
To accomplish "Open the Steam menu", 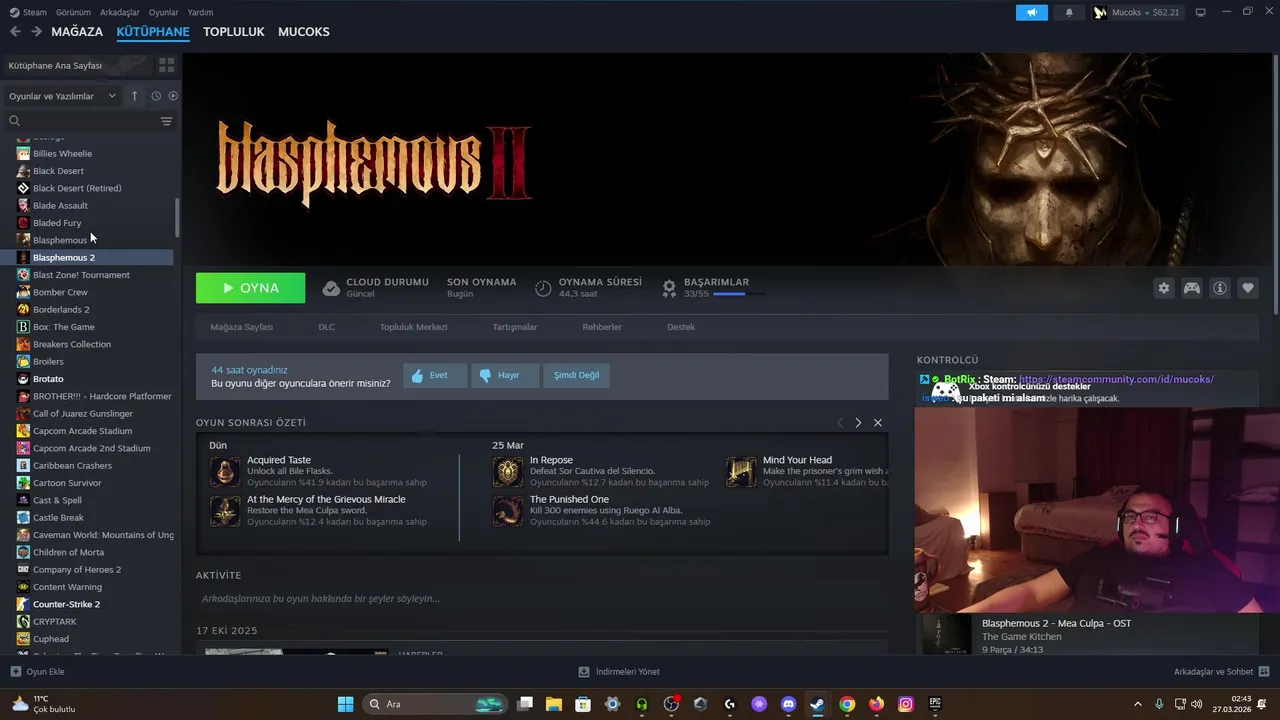I will tap(28, 12).
